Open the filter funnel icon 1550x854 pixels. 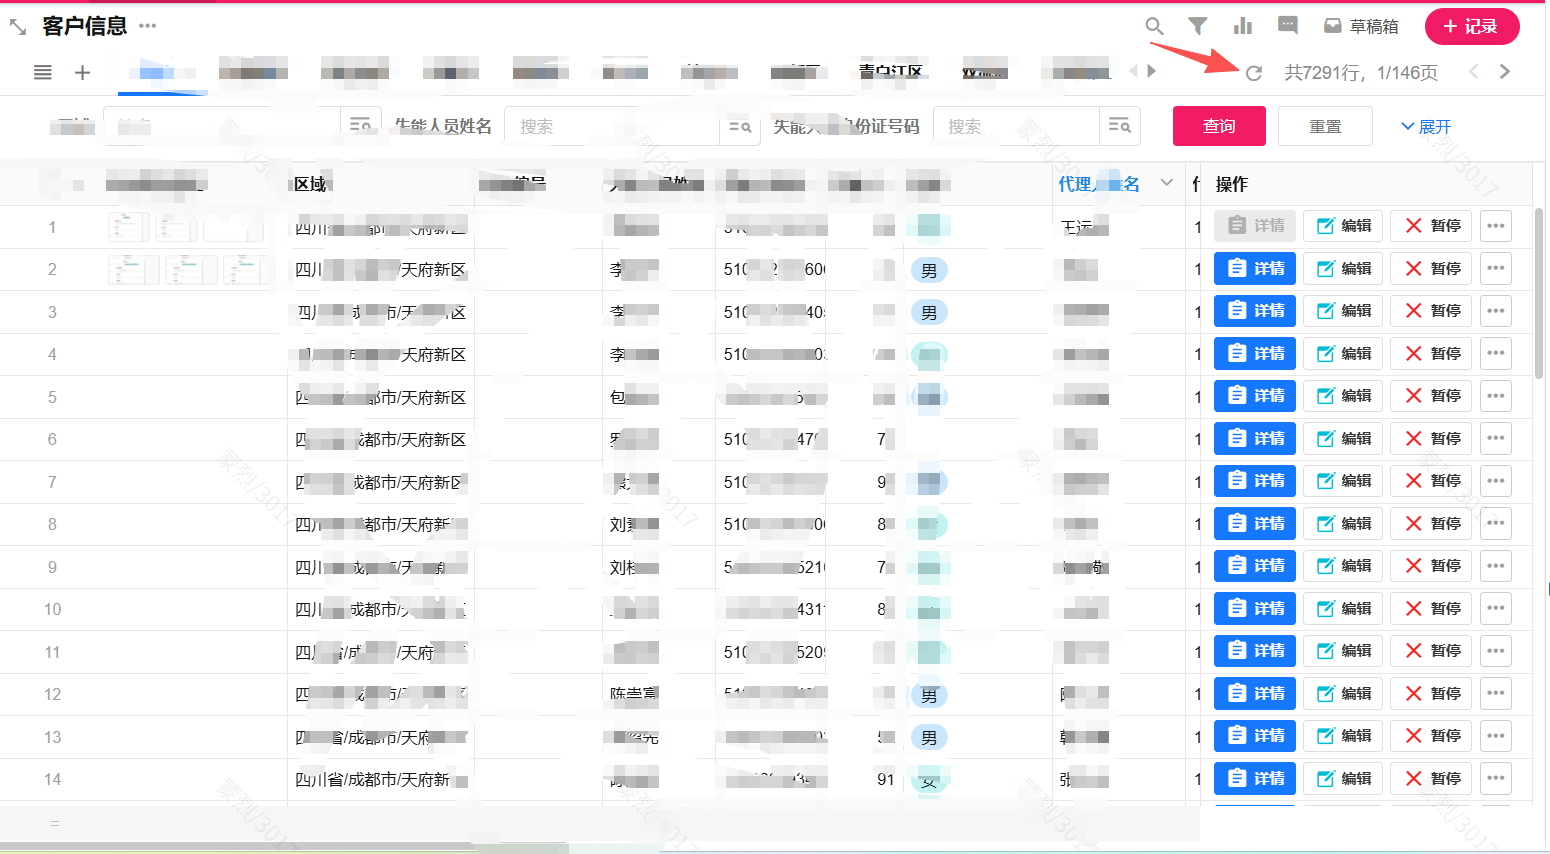click(x=1197, y=26)
